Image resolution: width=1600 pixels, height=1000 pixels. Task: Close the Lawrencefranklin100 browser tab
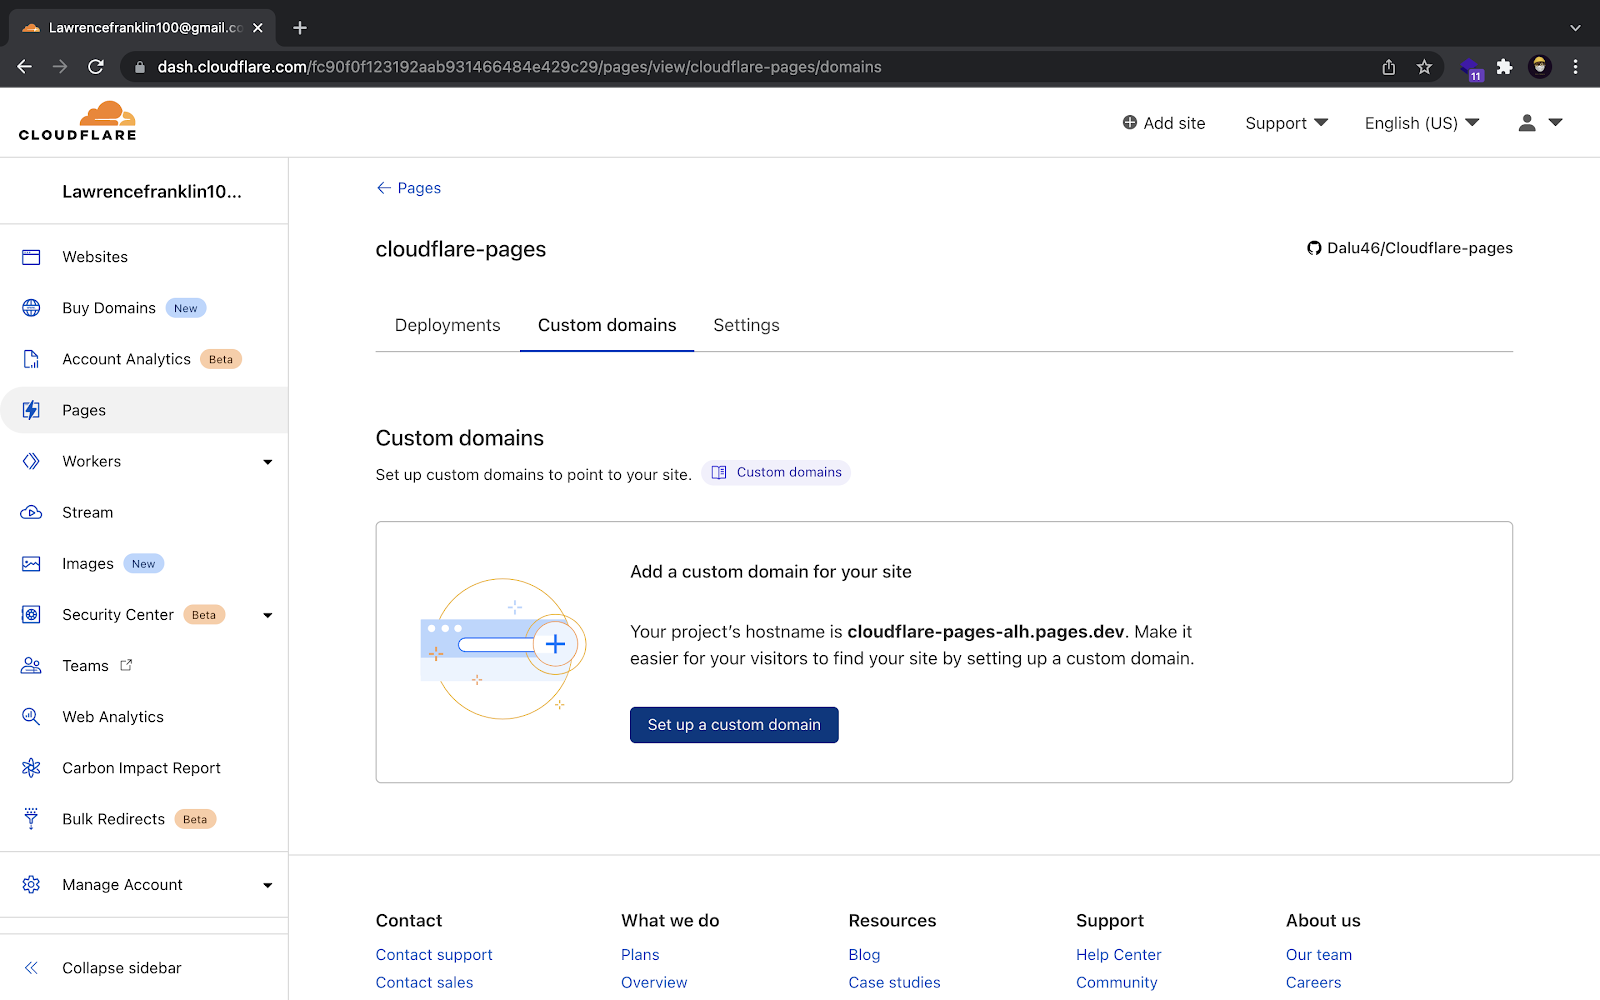(x=258, y=28)
